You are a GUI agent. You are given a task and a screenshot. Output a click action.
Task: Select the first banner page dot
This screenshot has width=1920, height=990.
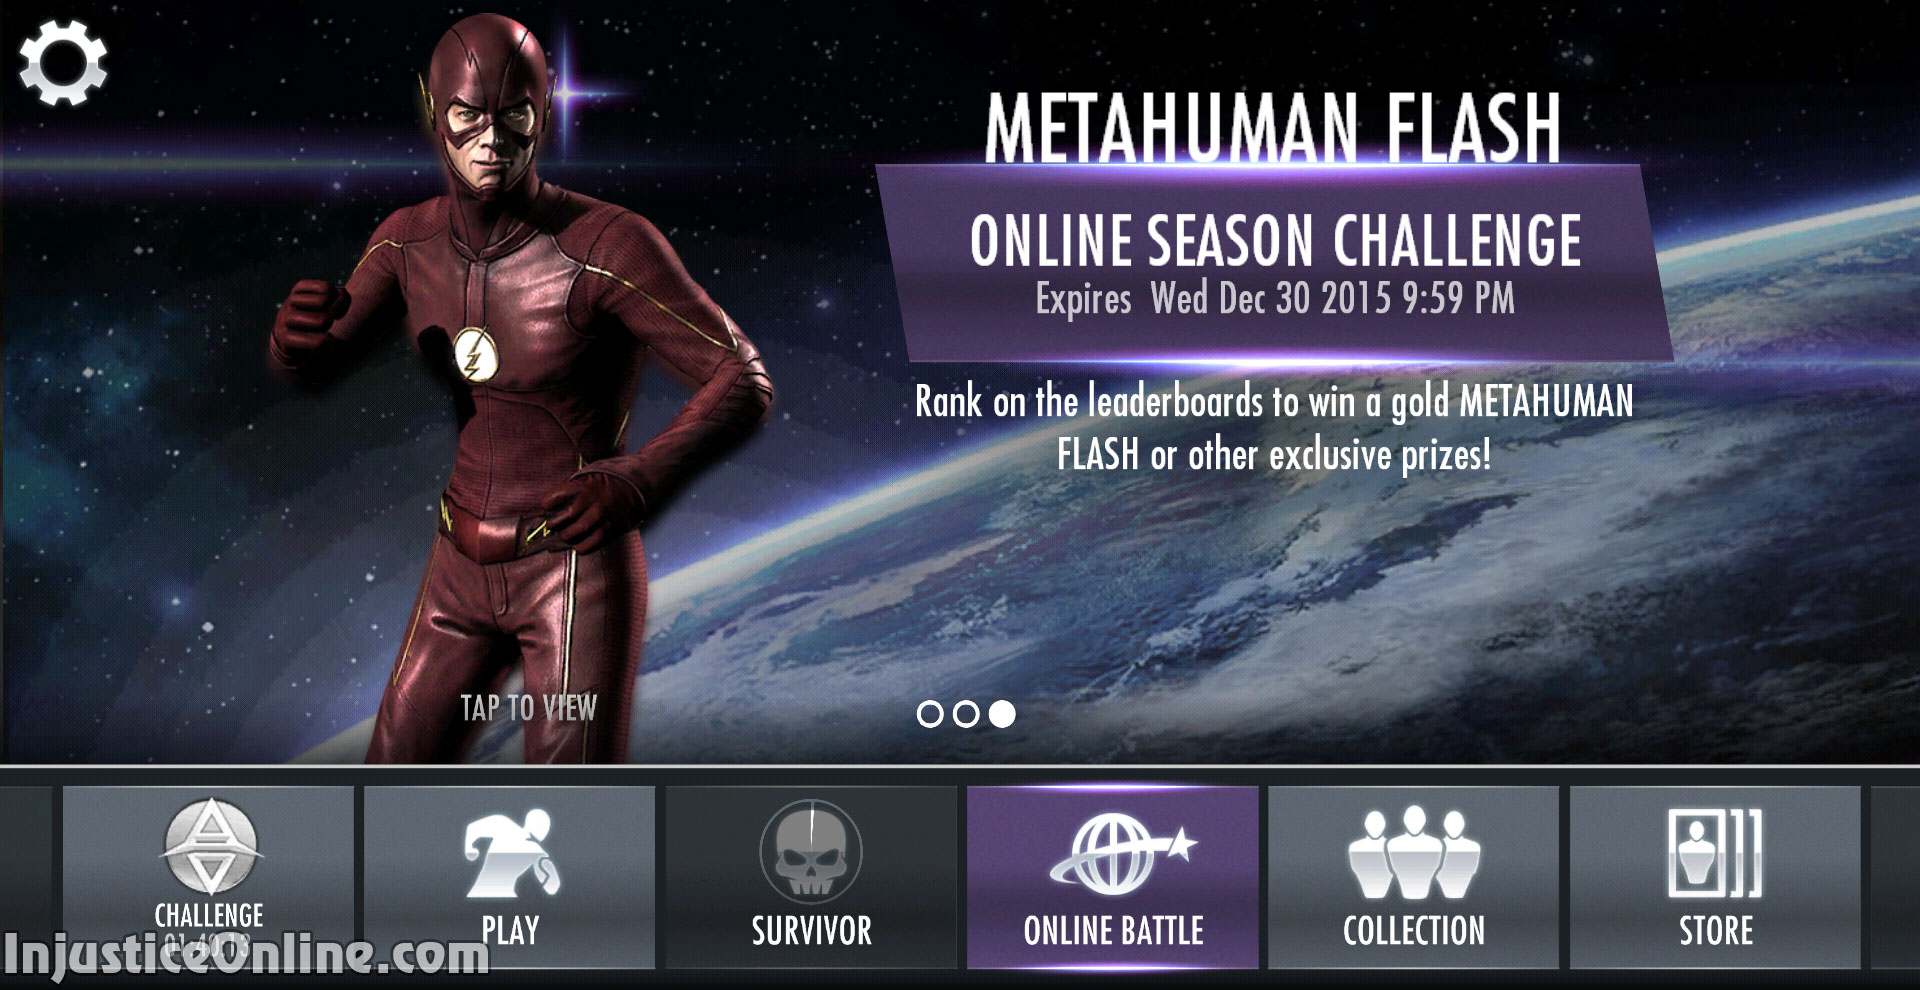(930, 714)
